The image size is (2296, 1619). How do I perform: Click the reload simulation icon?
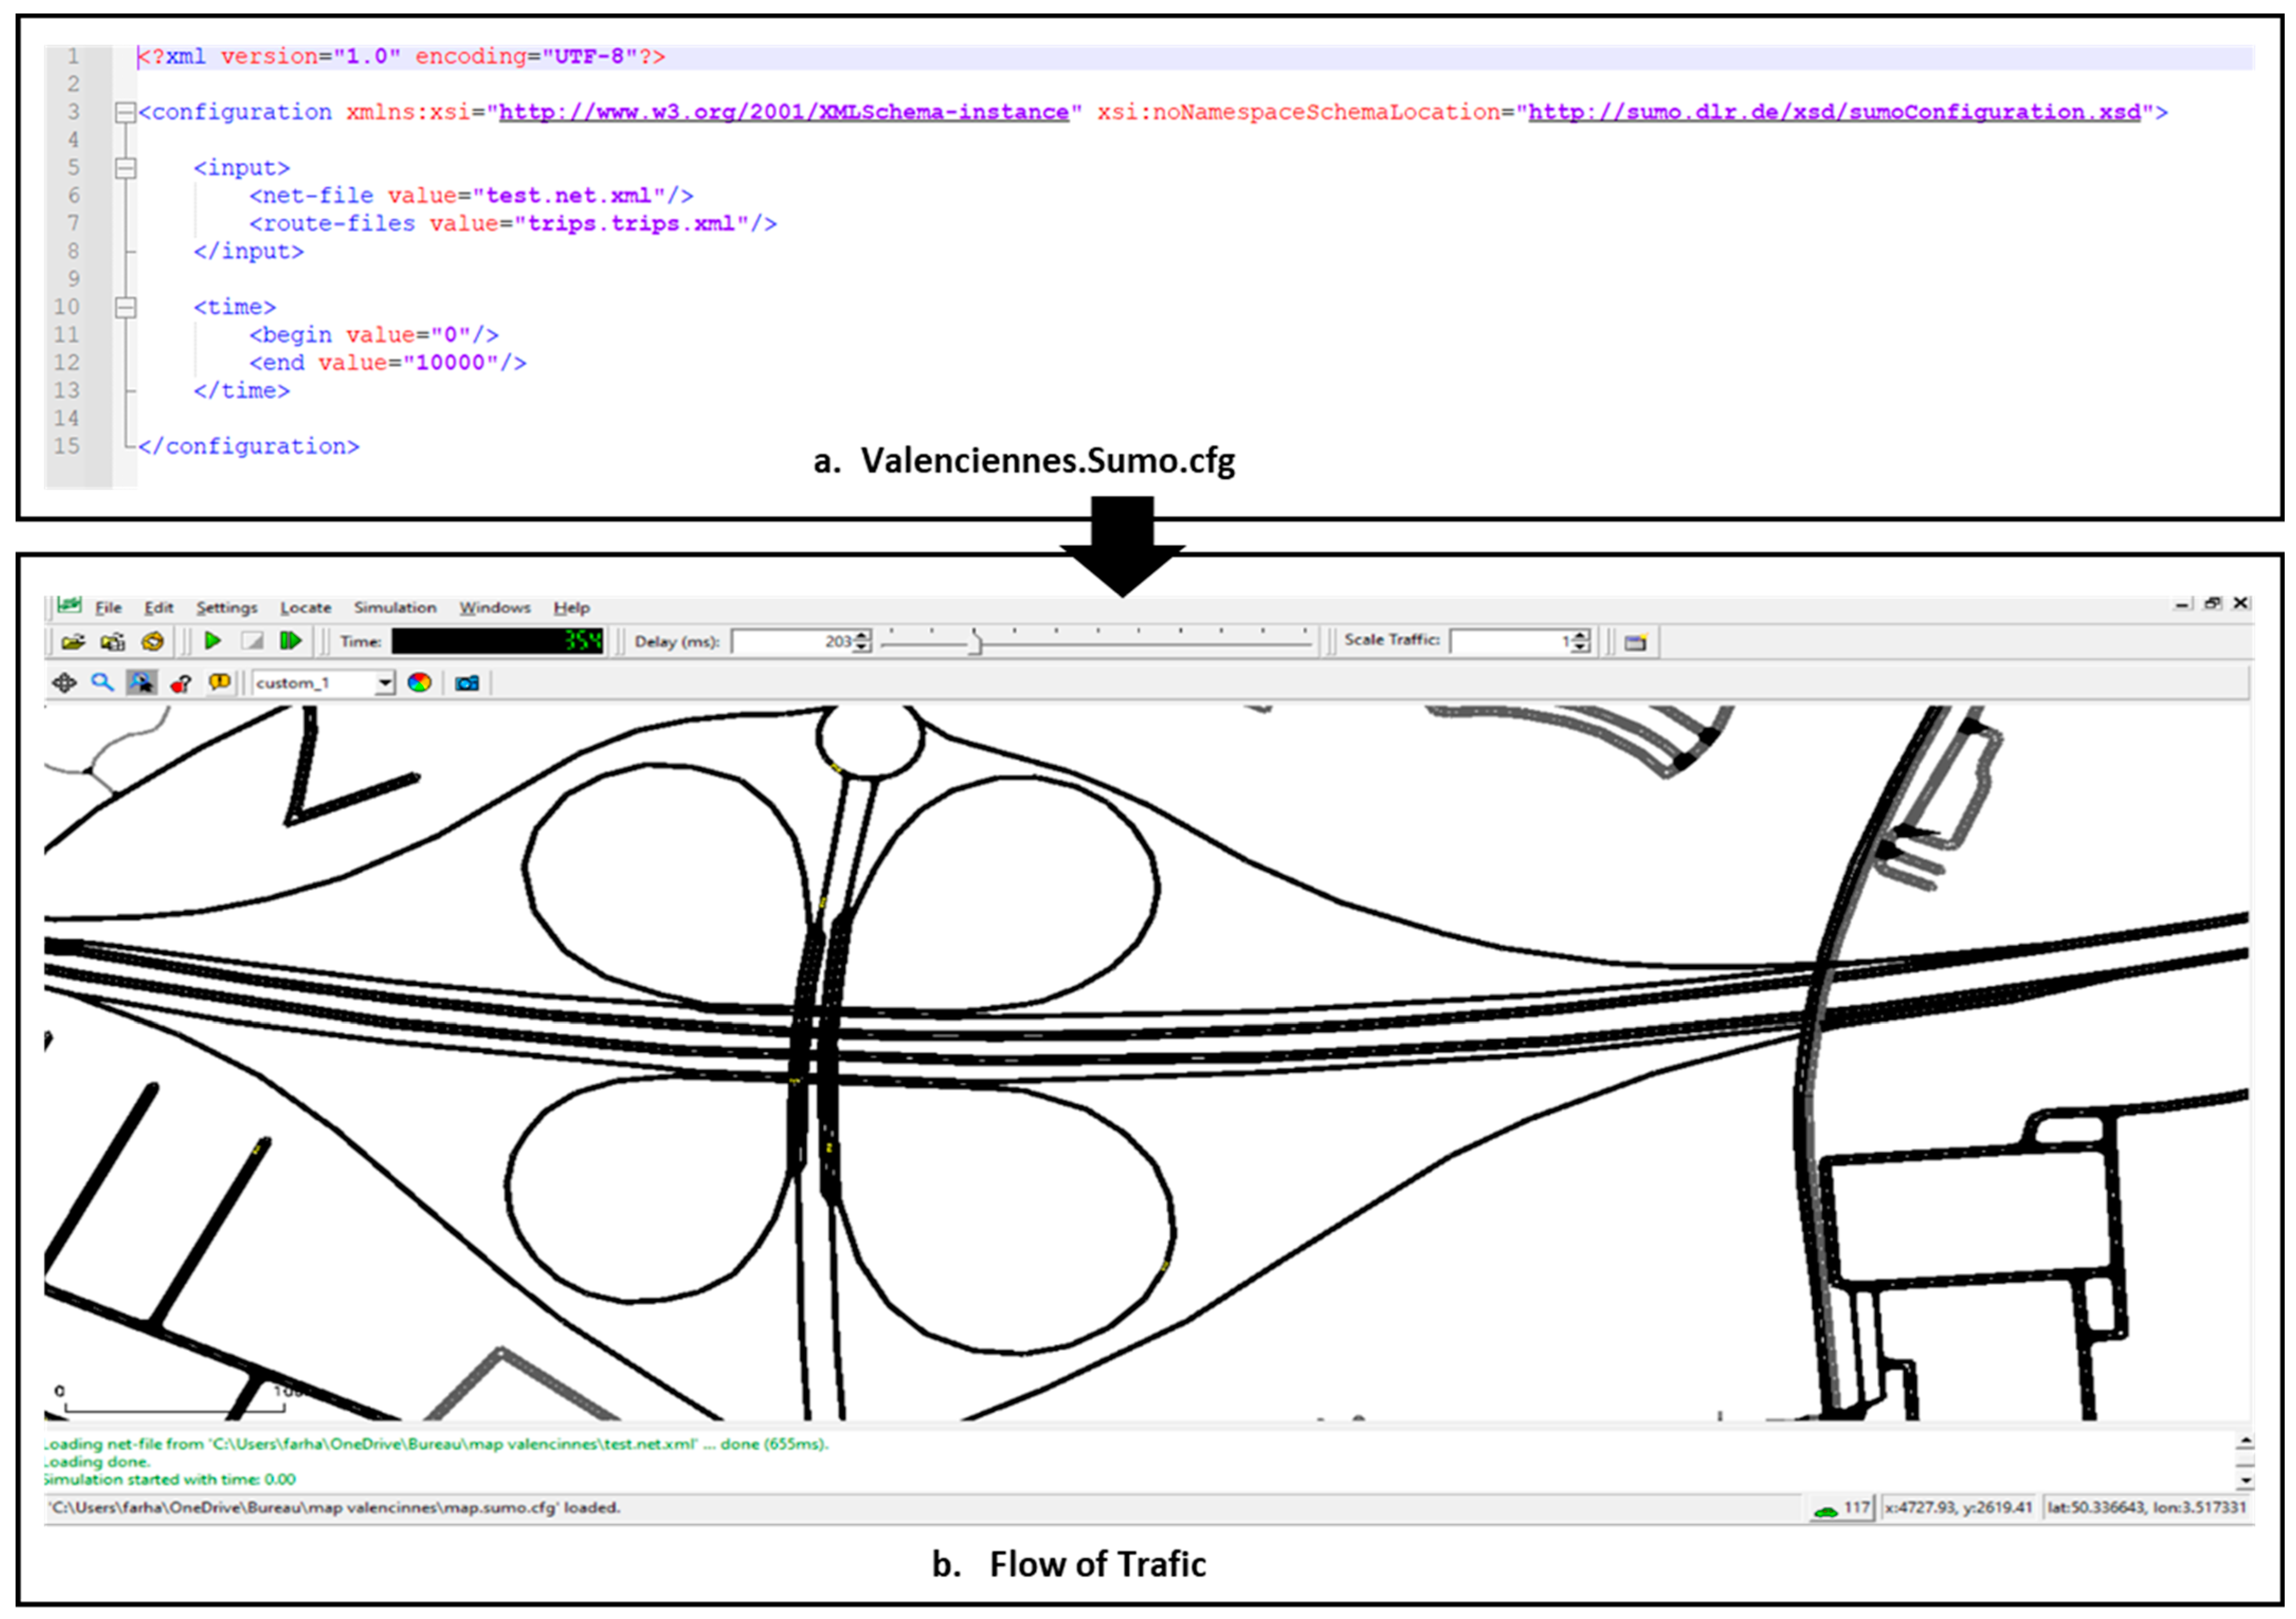click(x=153, y=642)
